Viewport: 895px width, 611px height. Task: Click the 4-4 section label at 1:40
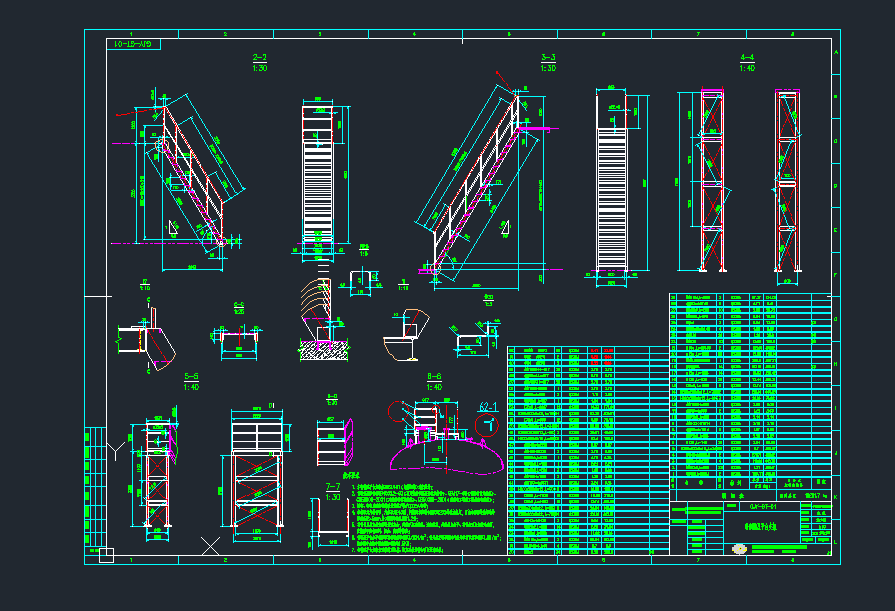747,63
